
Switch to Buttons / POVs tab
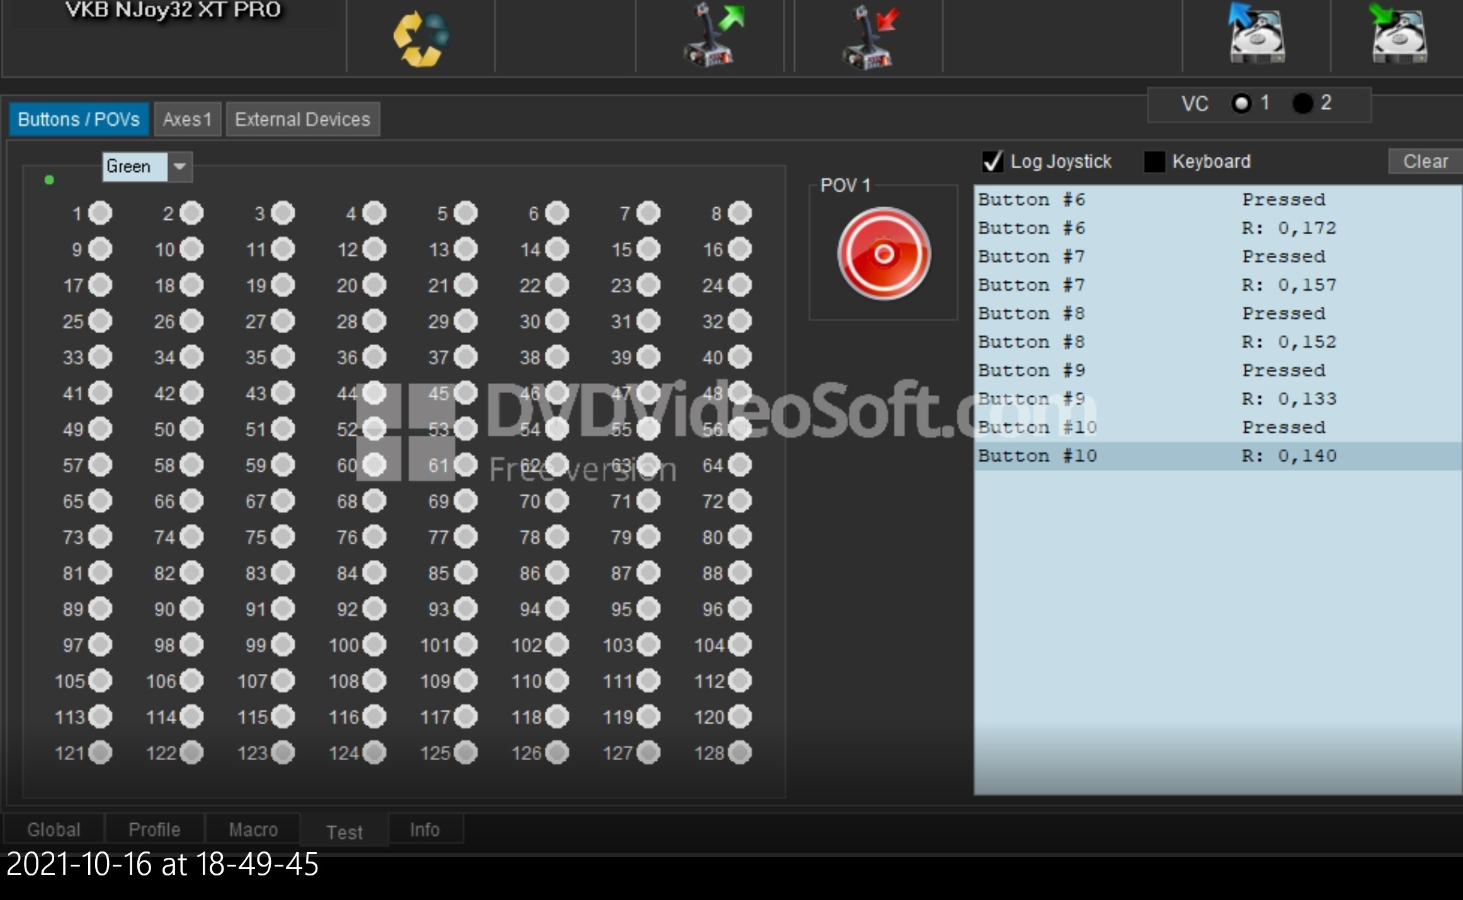[x=79, y=119]
